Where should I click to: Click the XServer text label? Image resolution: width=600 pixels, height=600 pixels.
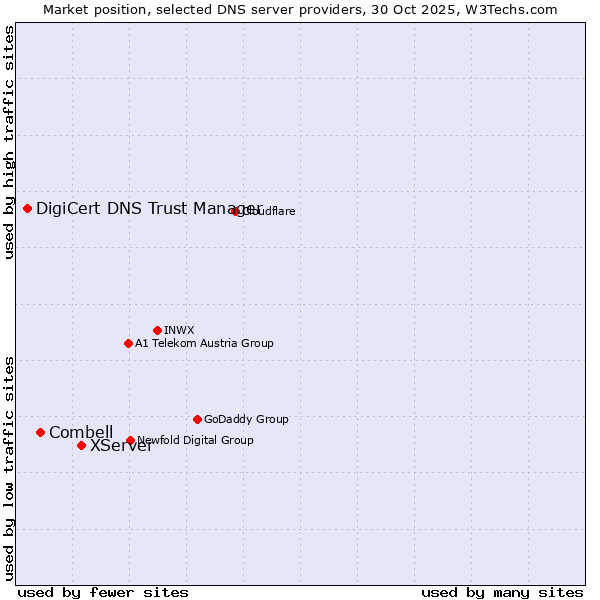click(x=121, y=446)
